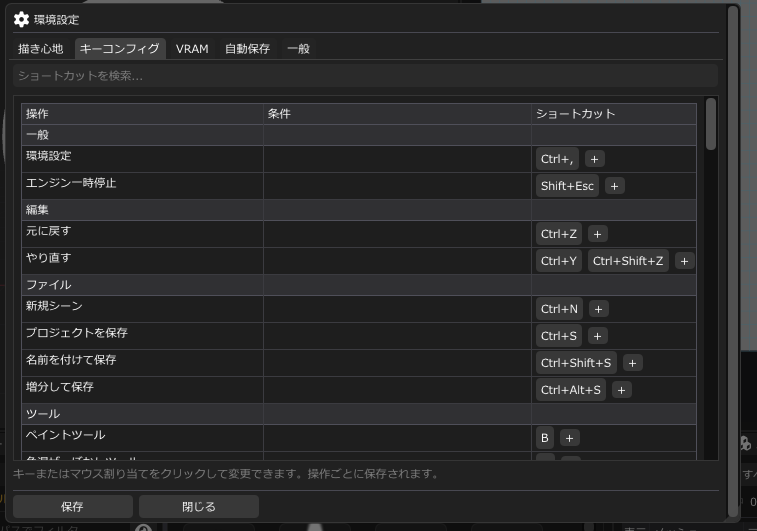Select the ペイントツール row label

[66, 435]
